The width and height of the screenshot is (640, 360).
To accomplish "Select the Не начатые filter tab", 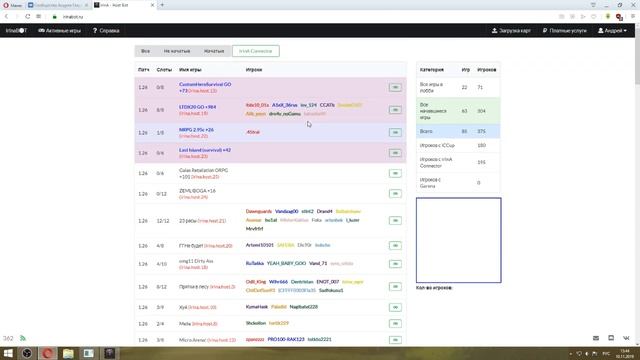I will point(177,51).
